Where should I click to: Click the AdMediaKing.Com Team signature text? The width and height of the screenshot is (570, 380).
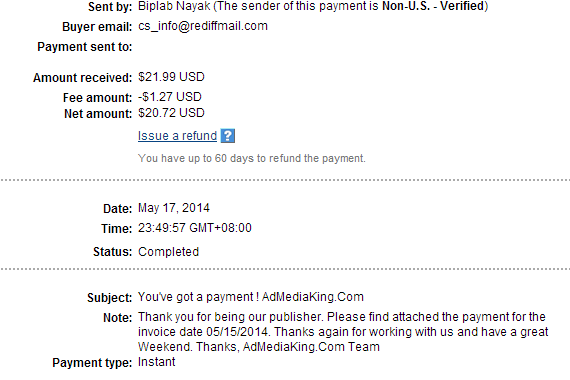coord(311,347)
